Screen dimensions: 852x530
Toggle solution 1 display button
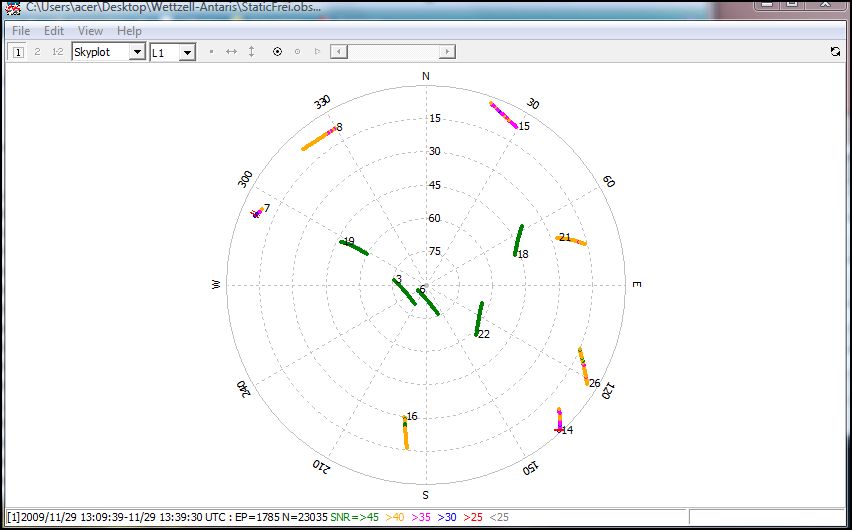(x=18, y=52)
